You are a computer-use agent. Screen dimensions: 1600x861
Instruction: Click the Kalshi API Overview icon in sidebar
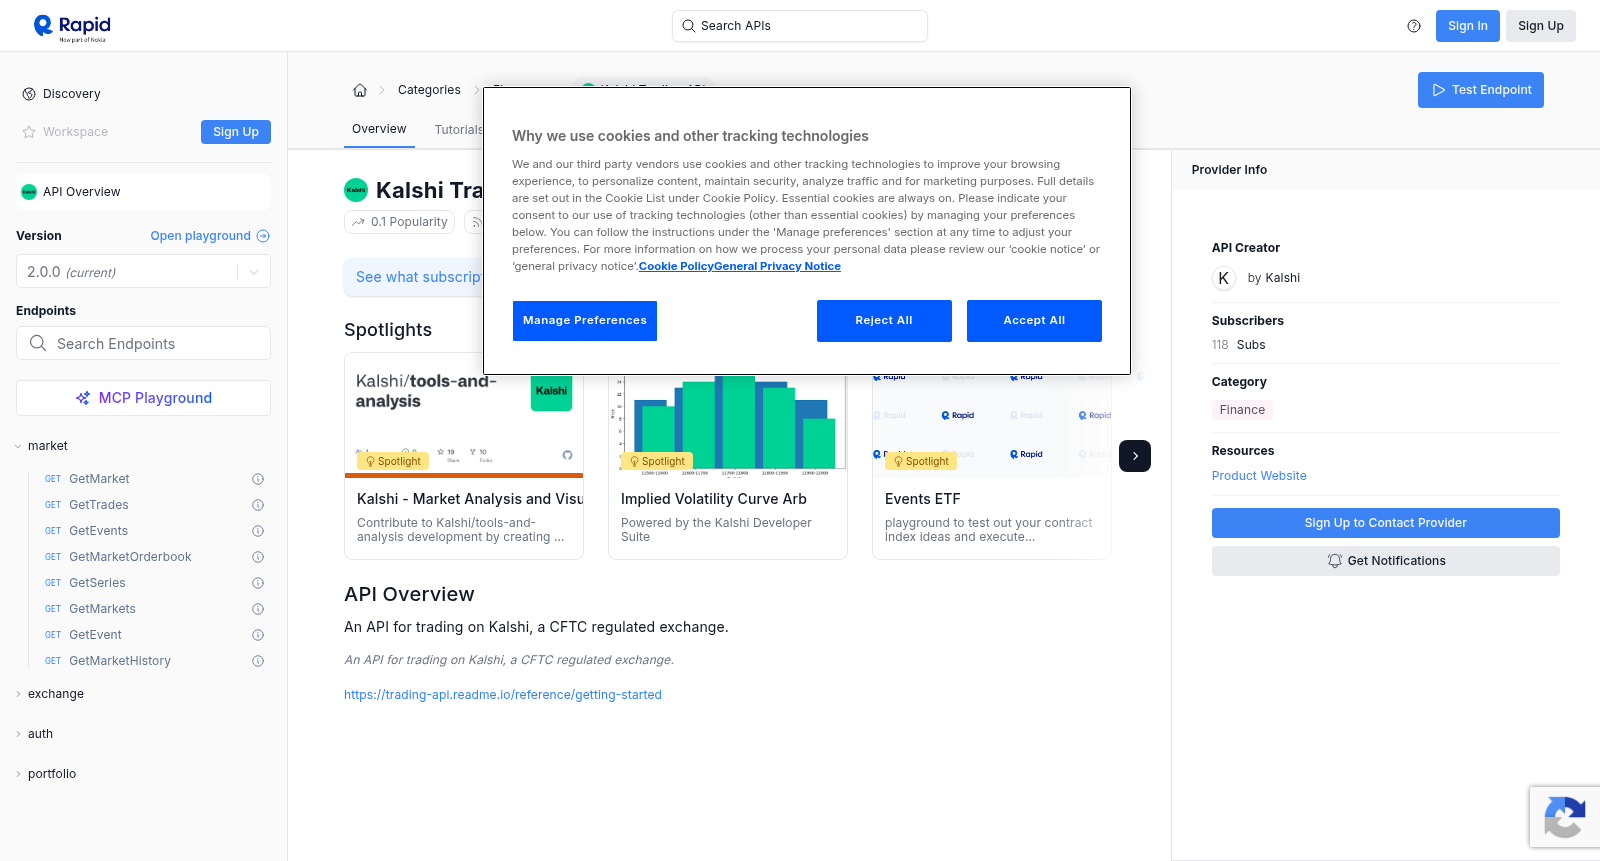tap(29, 192)
